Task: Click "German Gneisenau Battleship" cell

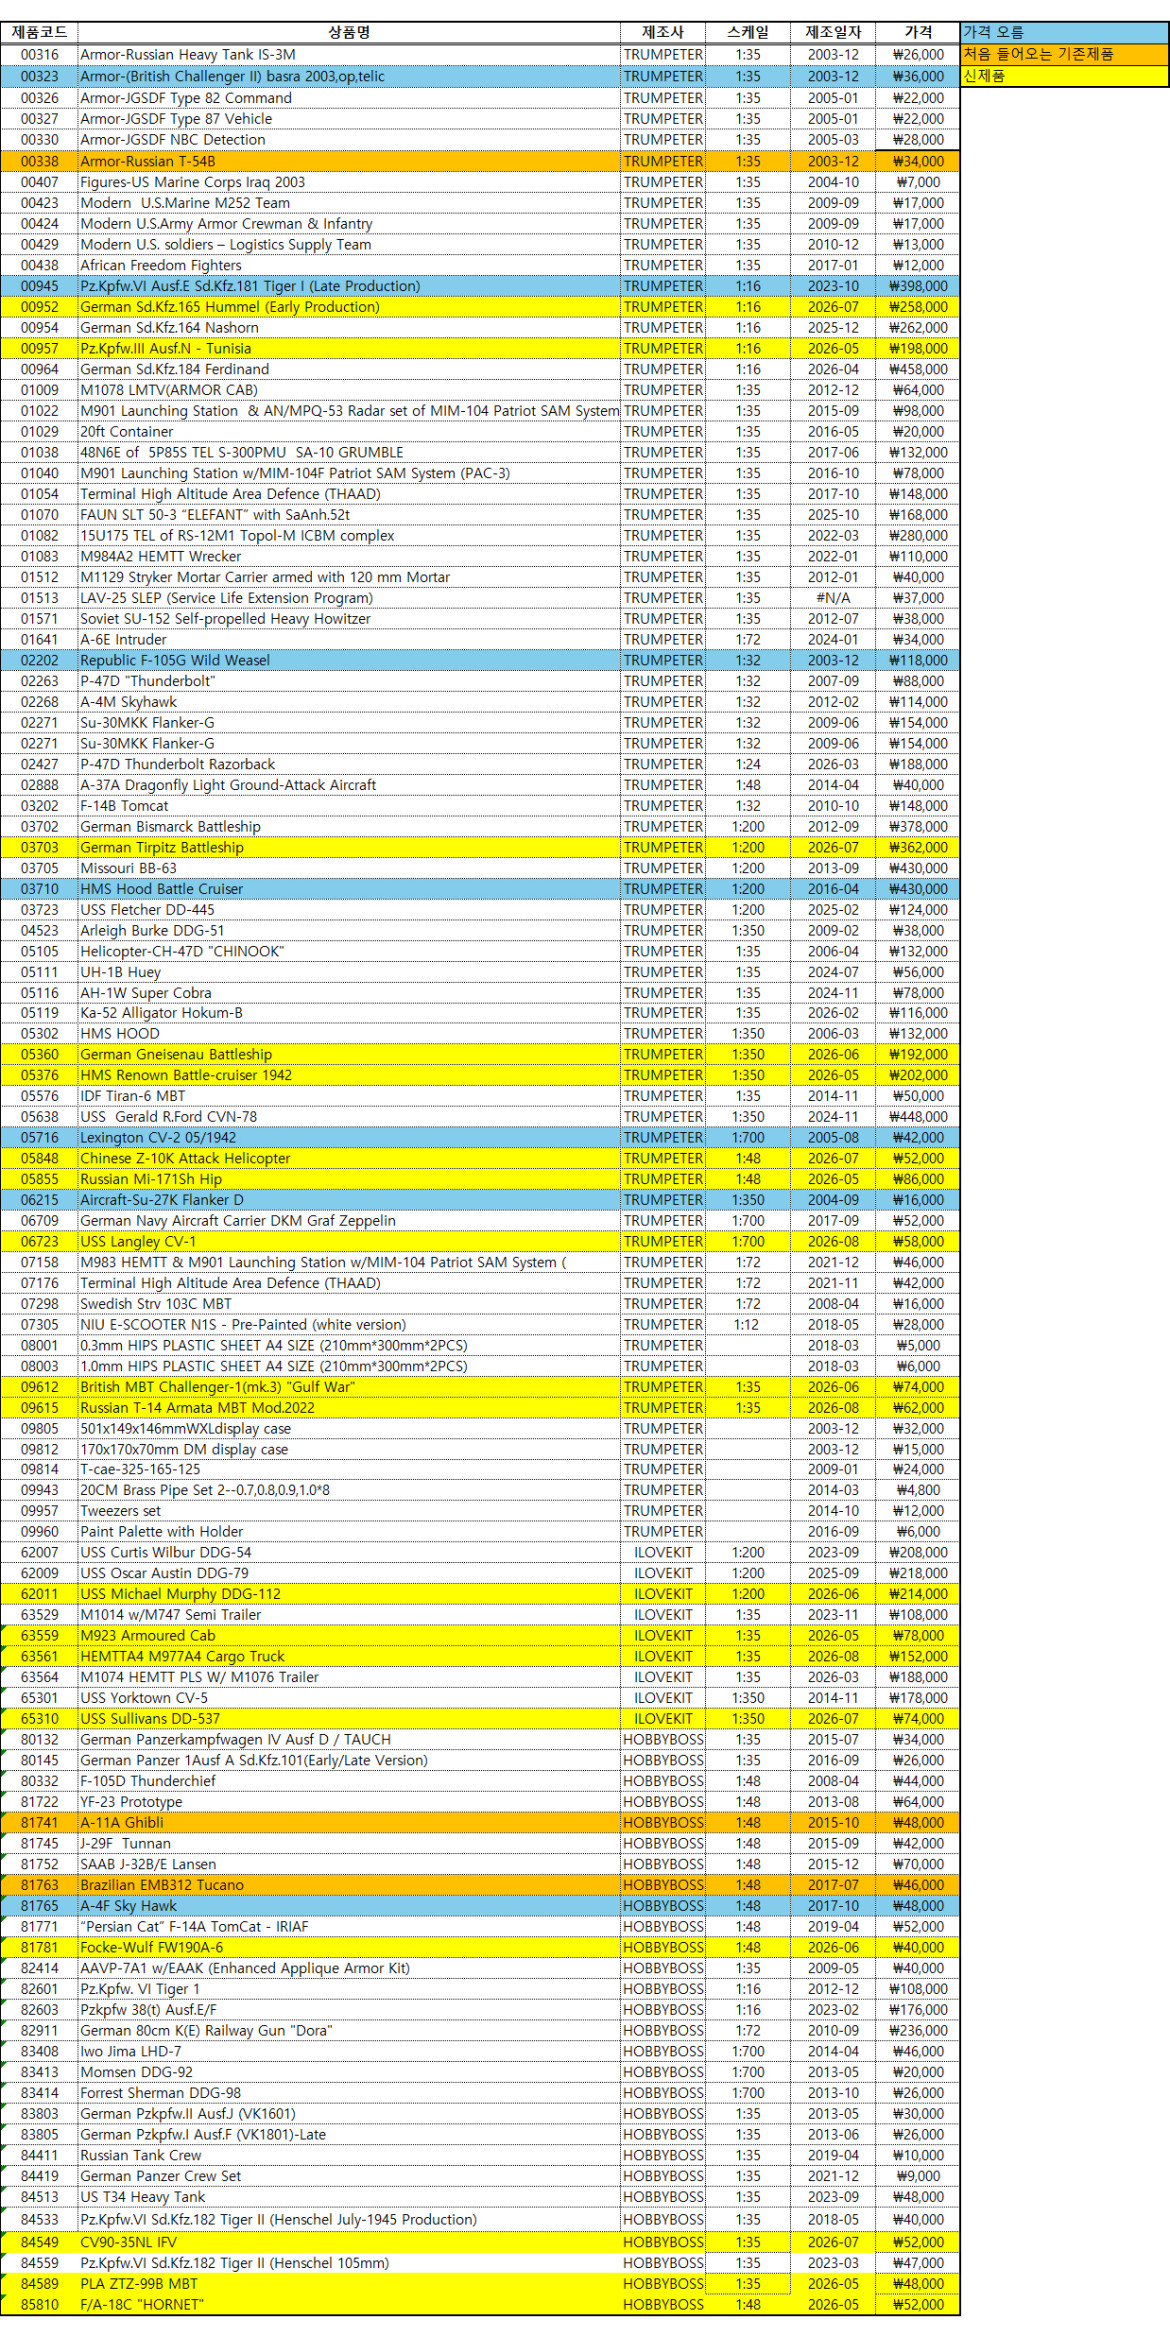Action: (x=349, y=1055)
